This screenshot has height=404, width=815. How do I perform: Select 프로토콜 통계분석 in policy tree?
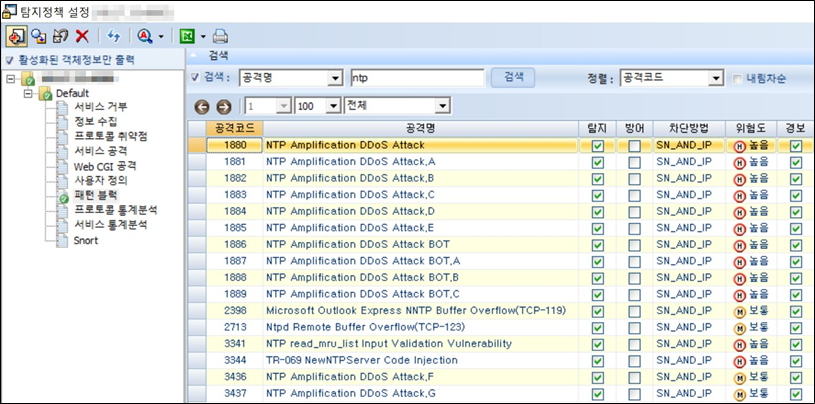coord(115,211)
